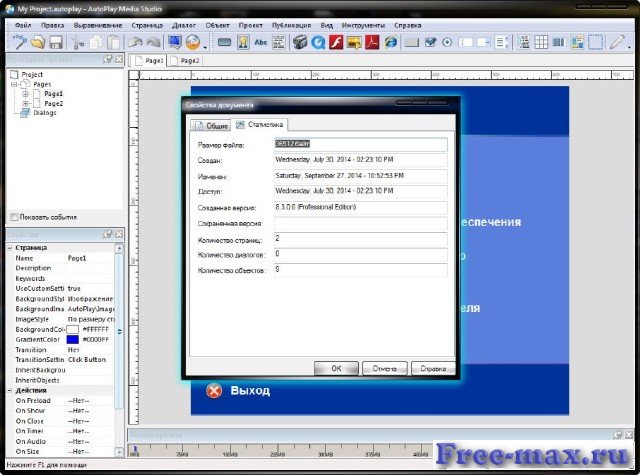The height and width of the screenshot is (475, 640).
Task: Open the Выравнивание menu
Action: pos(98,25)
